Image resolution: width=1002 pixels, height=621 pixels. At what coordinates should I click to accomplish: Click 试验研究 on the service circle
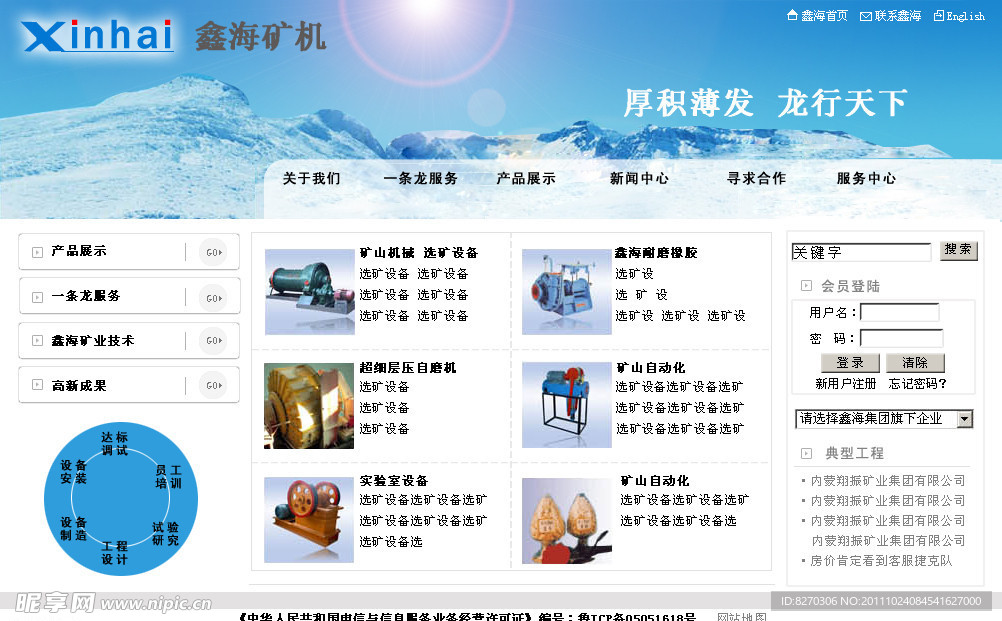166,533
